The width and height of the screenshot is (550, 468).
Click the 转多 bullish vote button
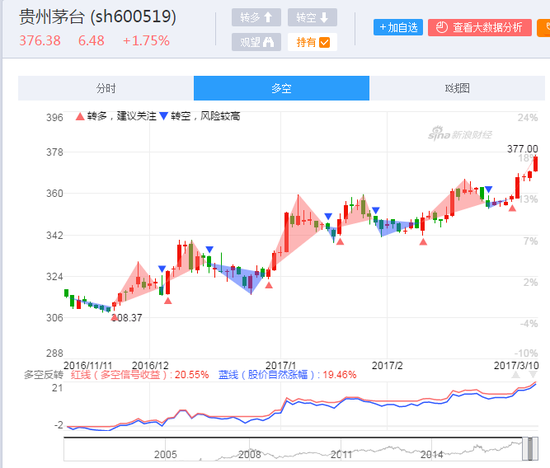pos(256,17)
